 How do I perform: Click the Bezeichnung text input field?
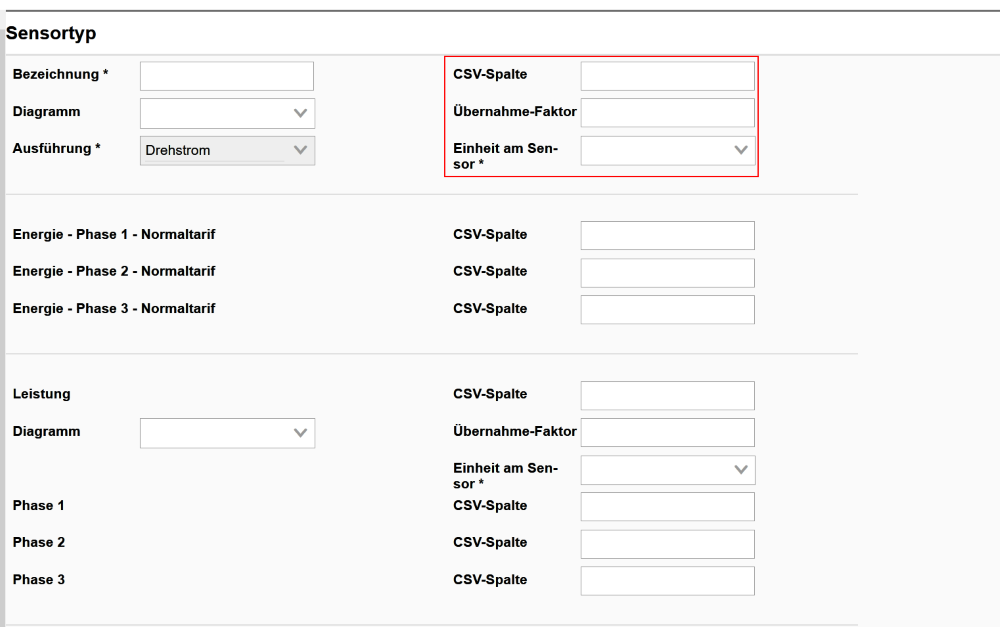click(x=226, y=76)
